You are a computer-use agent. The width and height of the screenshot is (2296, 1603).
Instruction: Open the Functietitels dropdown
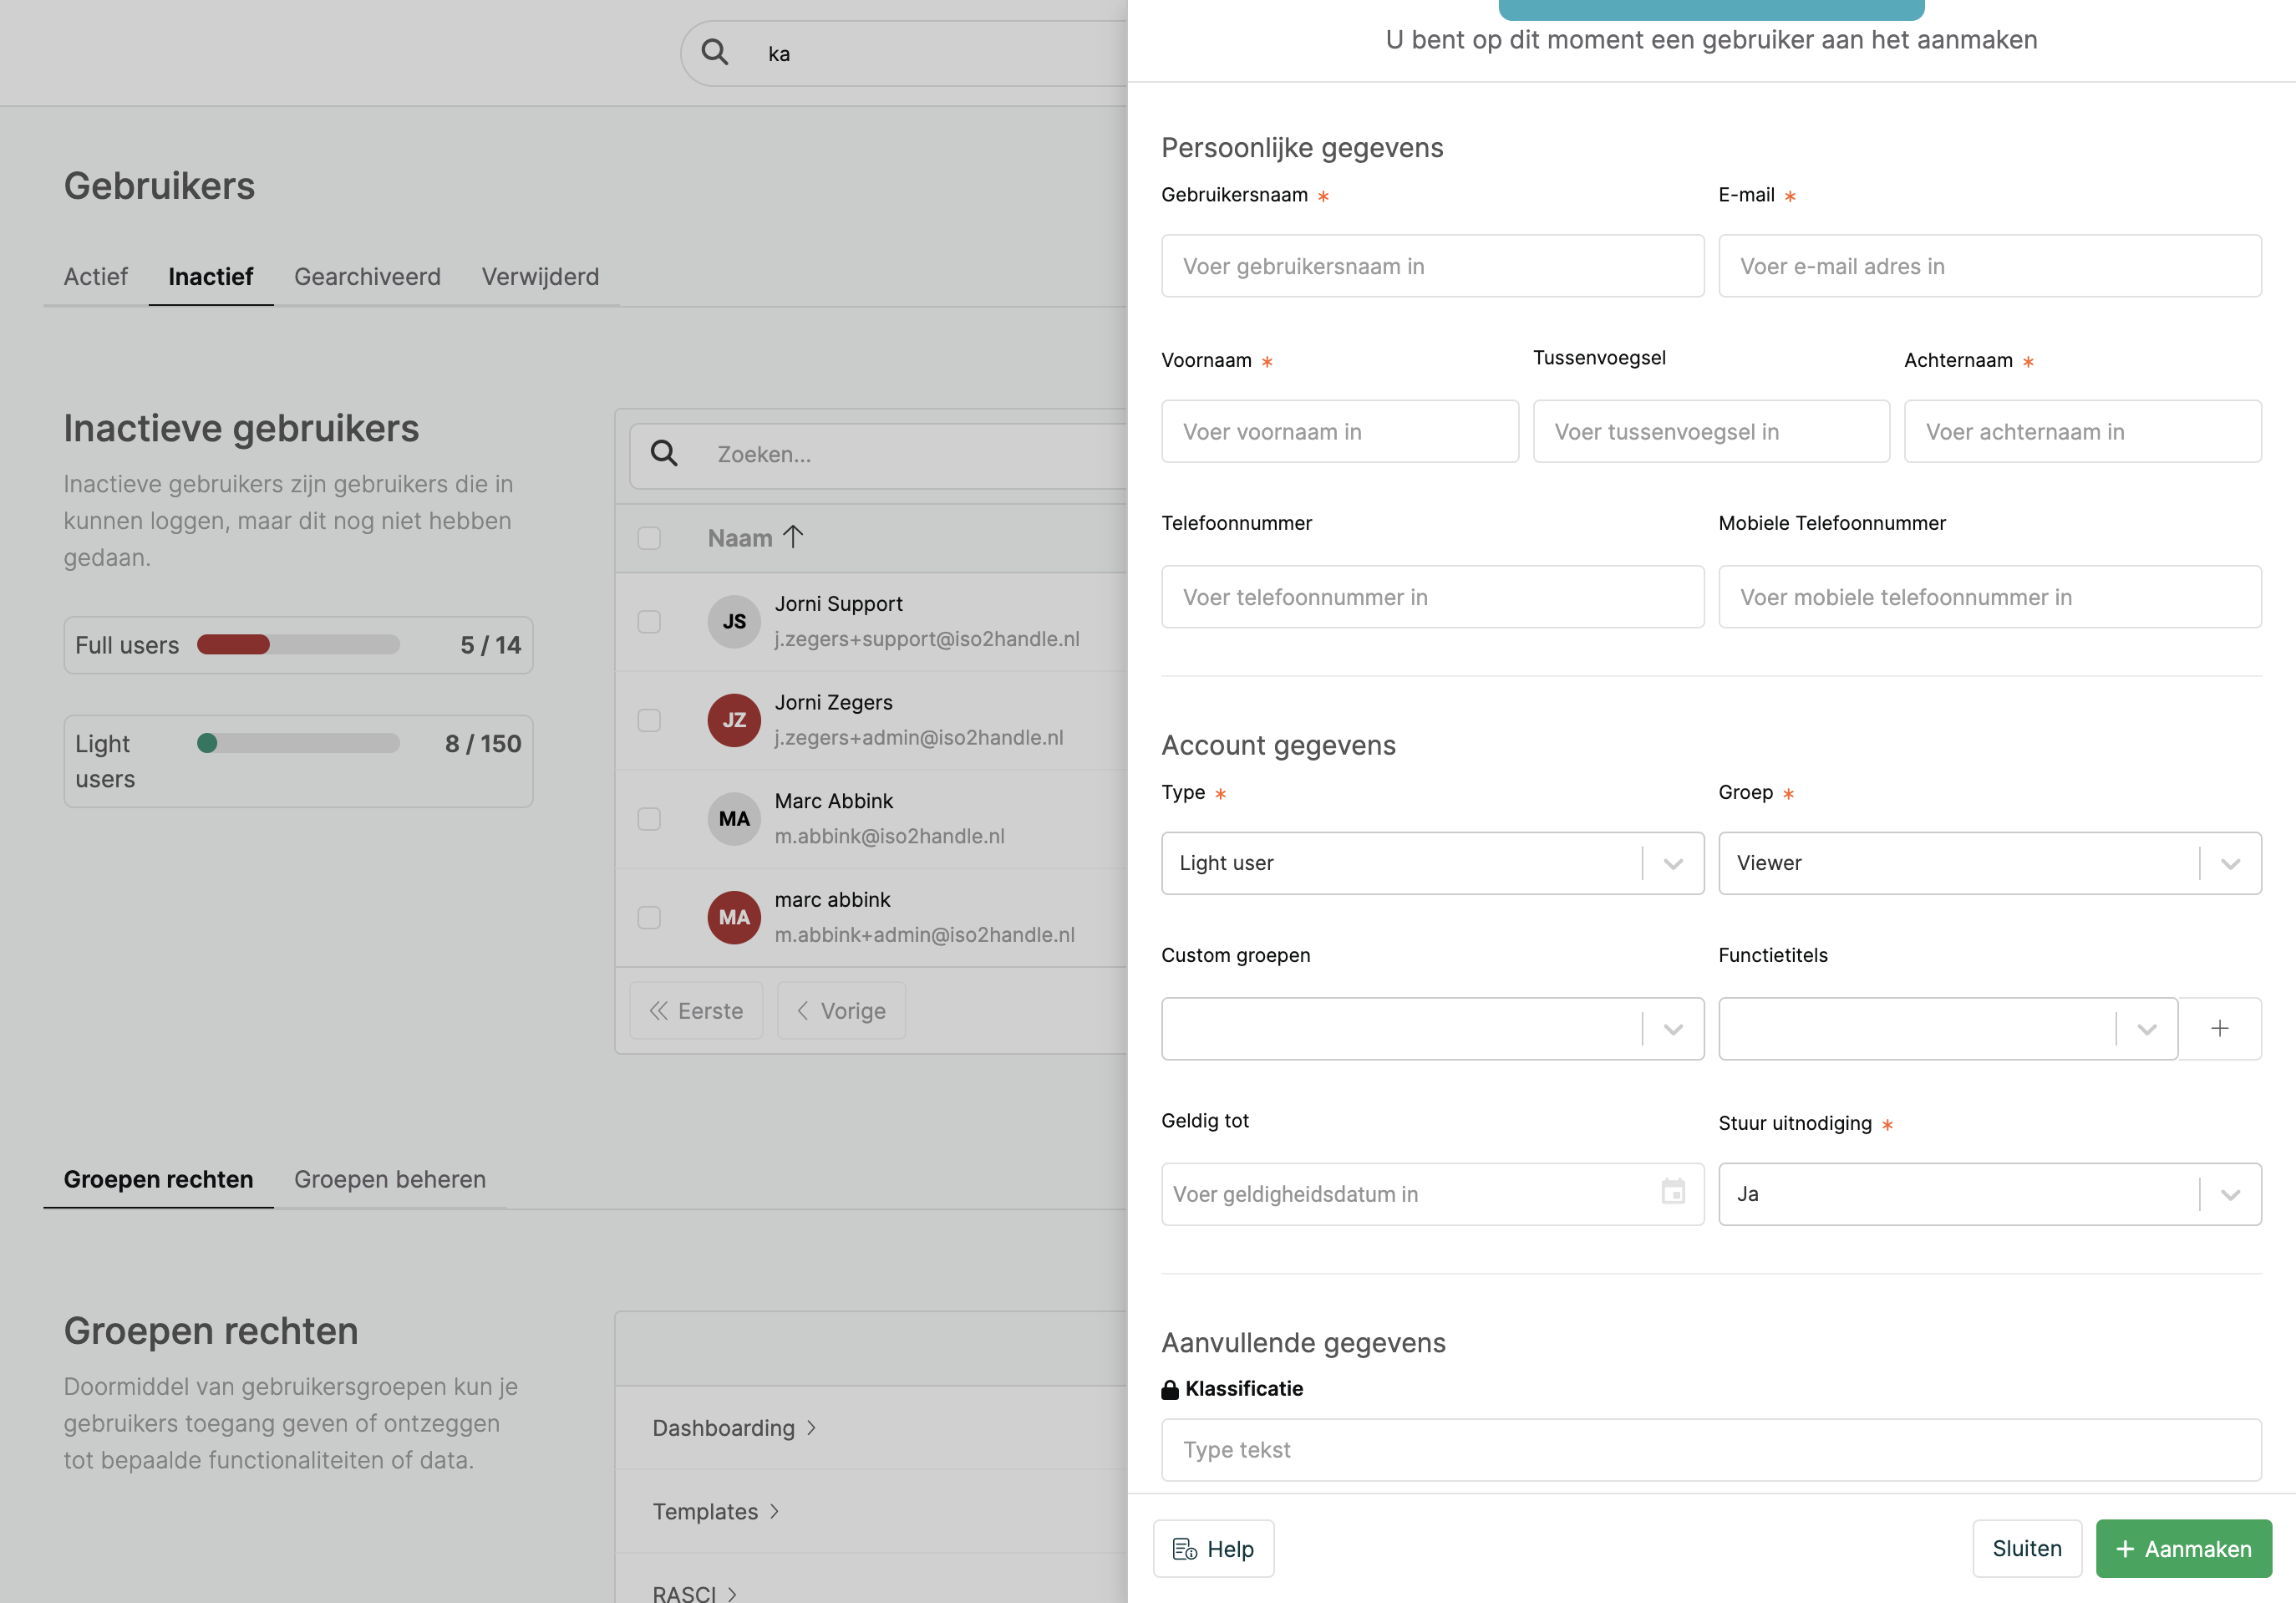[1947, 1028]
